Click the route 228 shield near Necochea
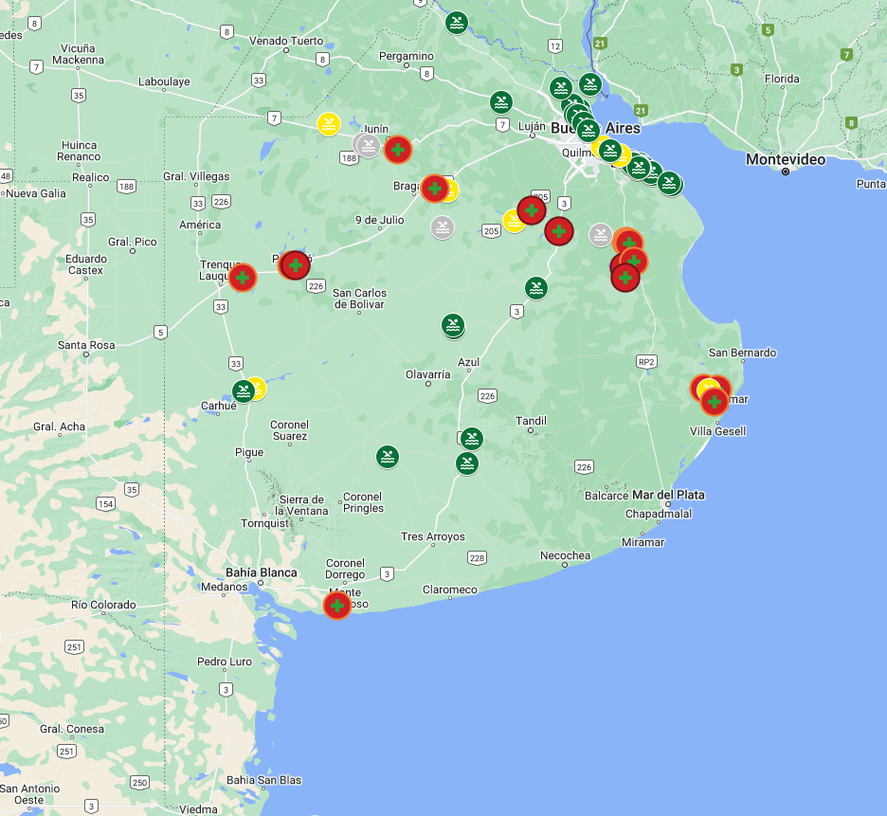887x816 pixels. 477,558
